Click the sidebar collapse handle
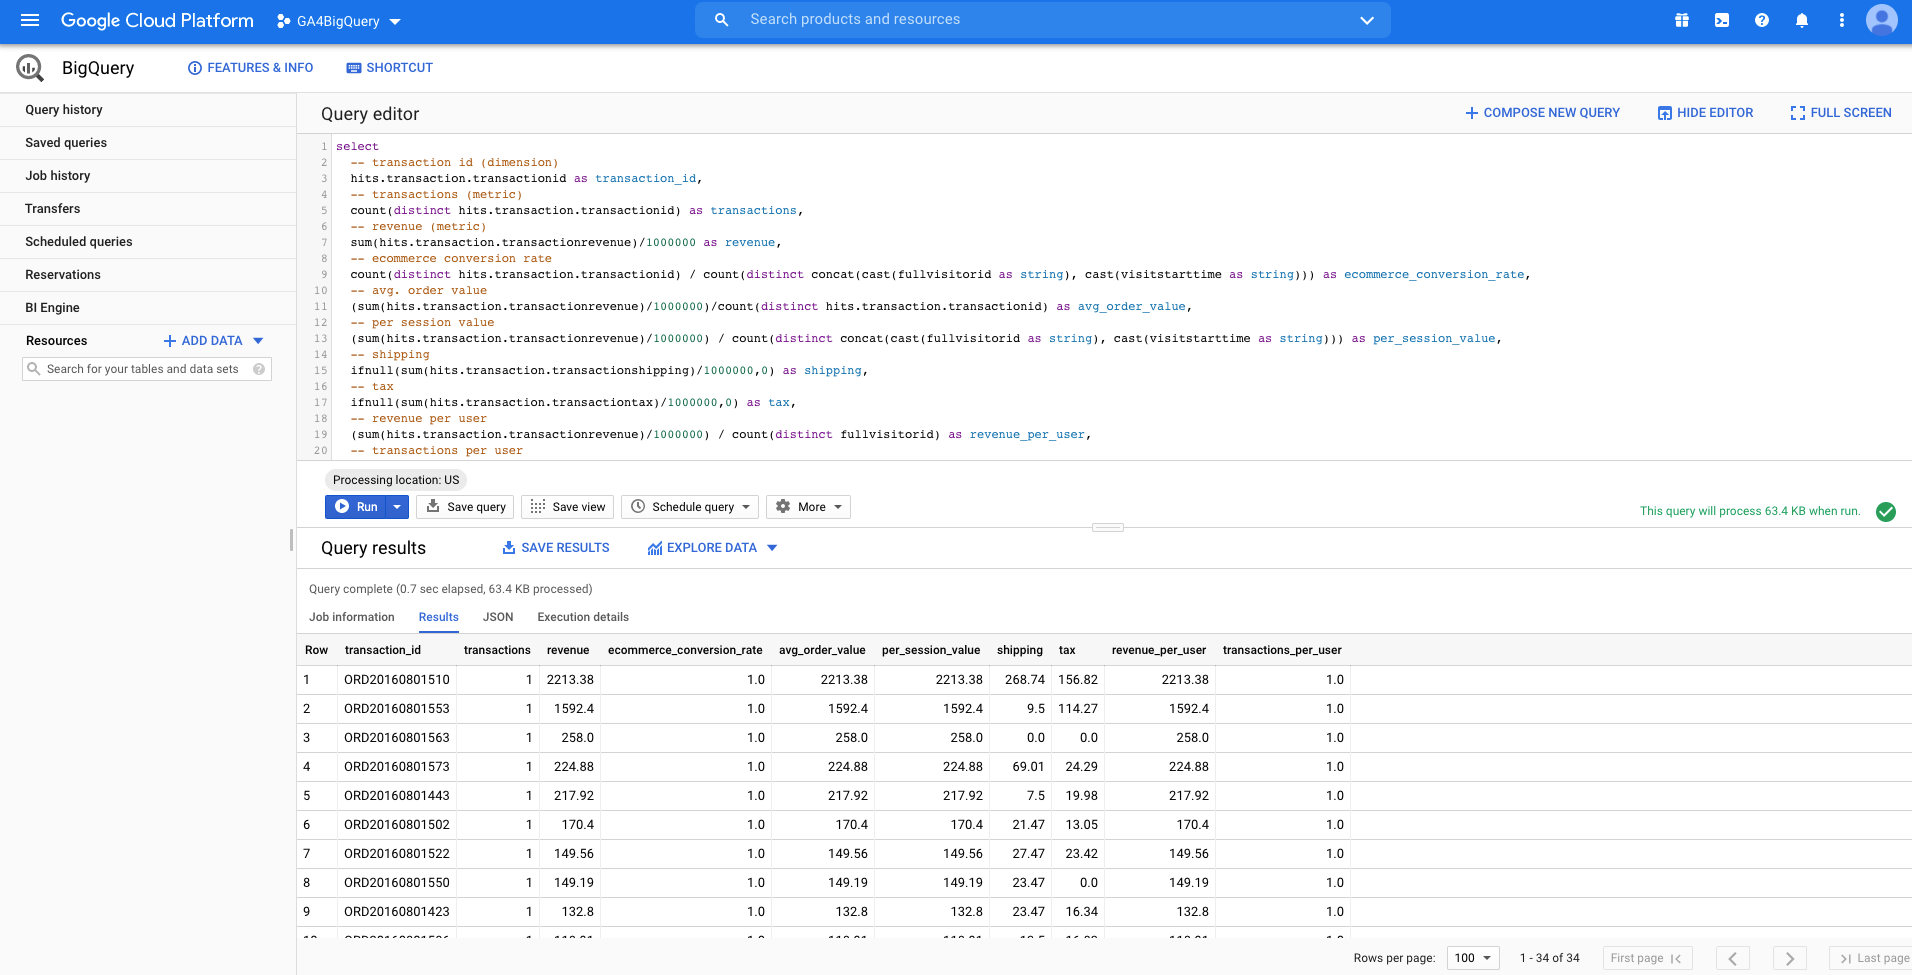This screenshot has width=1912, height=975. 291,540
